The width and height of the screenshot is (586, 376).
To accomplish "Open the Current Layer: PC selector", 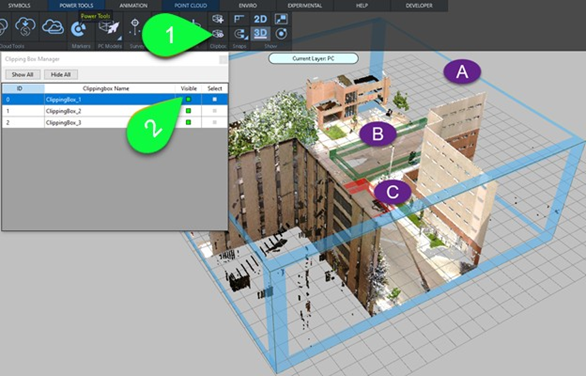I will [313, 59].
